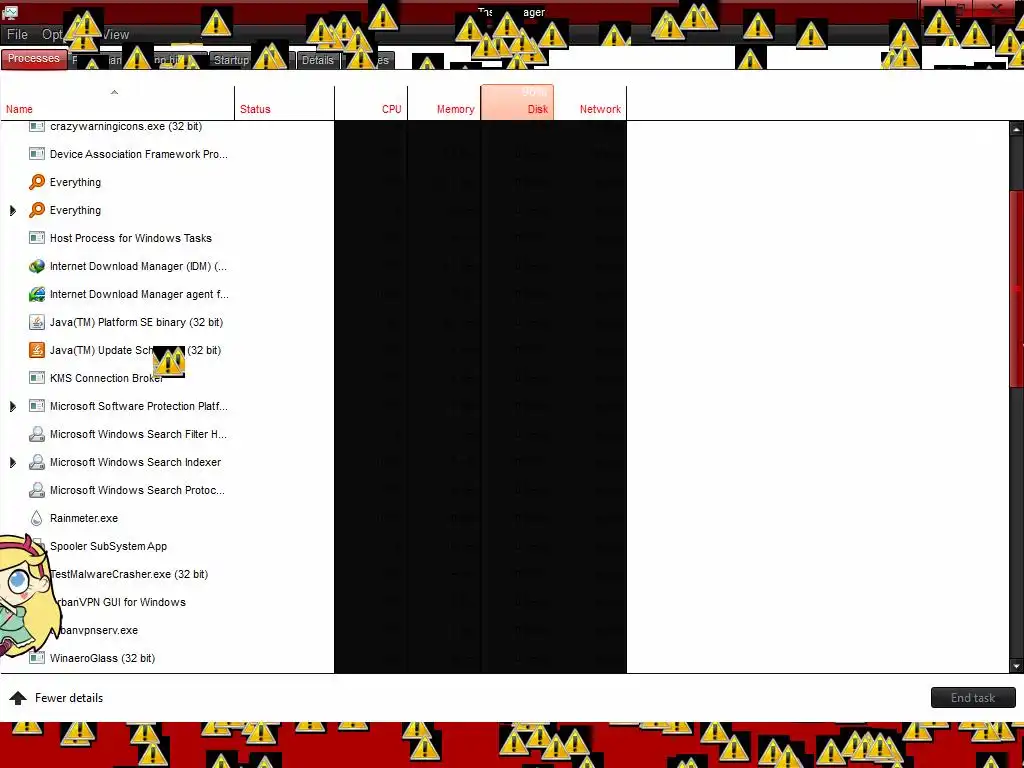1024x768 pixels.
Task: Click the Internet Download Manager (IDM) icon
Action: [37, 266]
